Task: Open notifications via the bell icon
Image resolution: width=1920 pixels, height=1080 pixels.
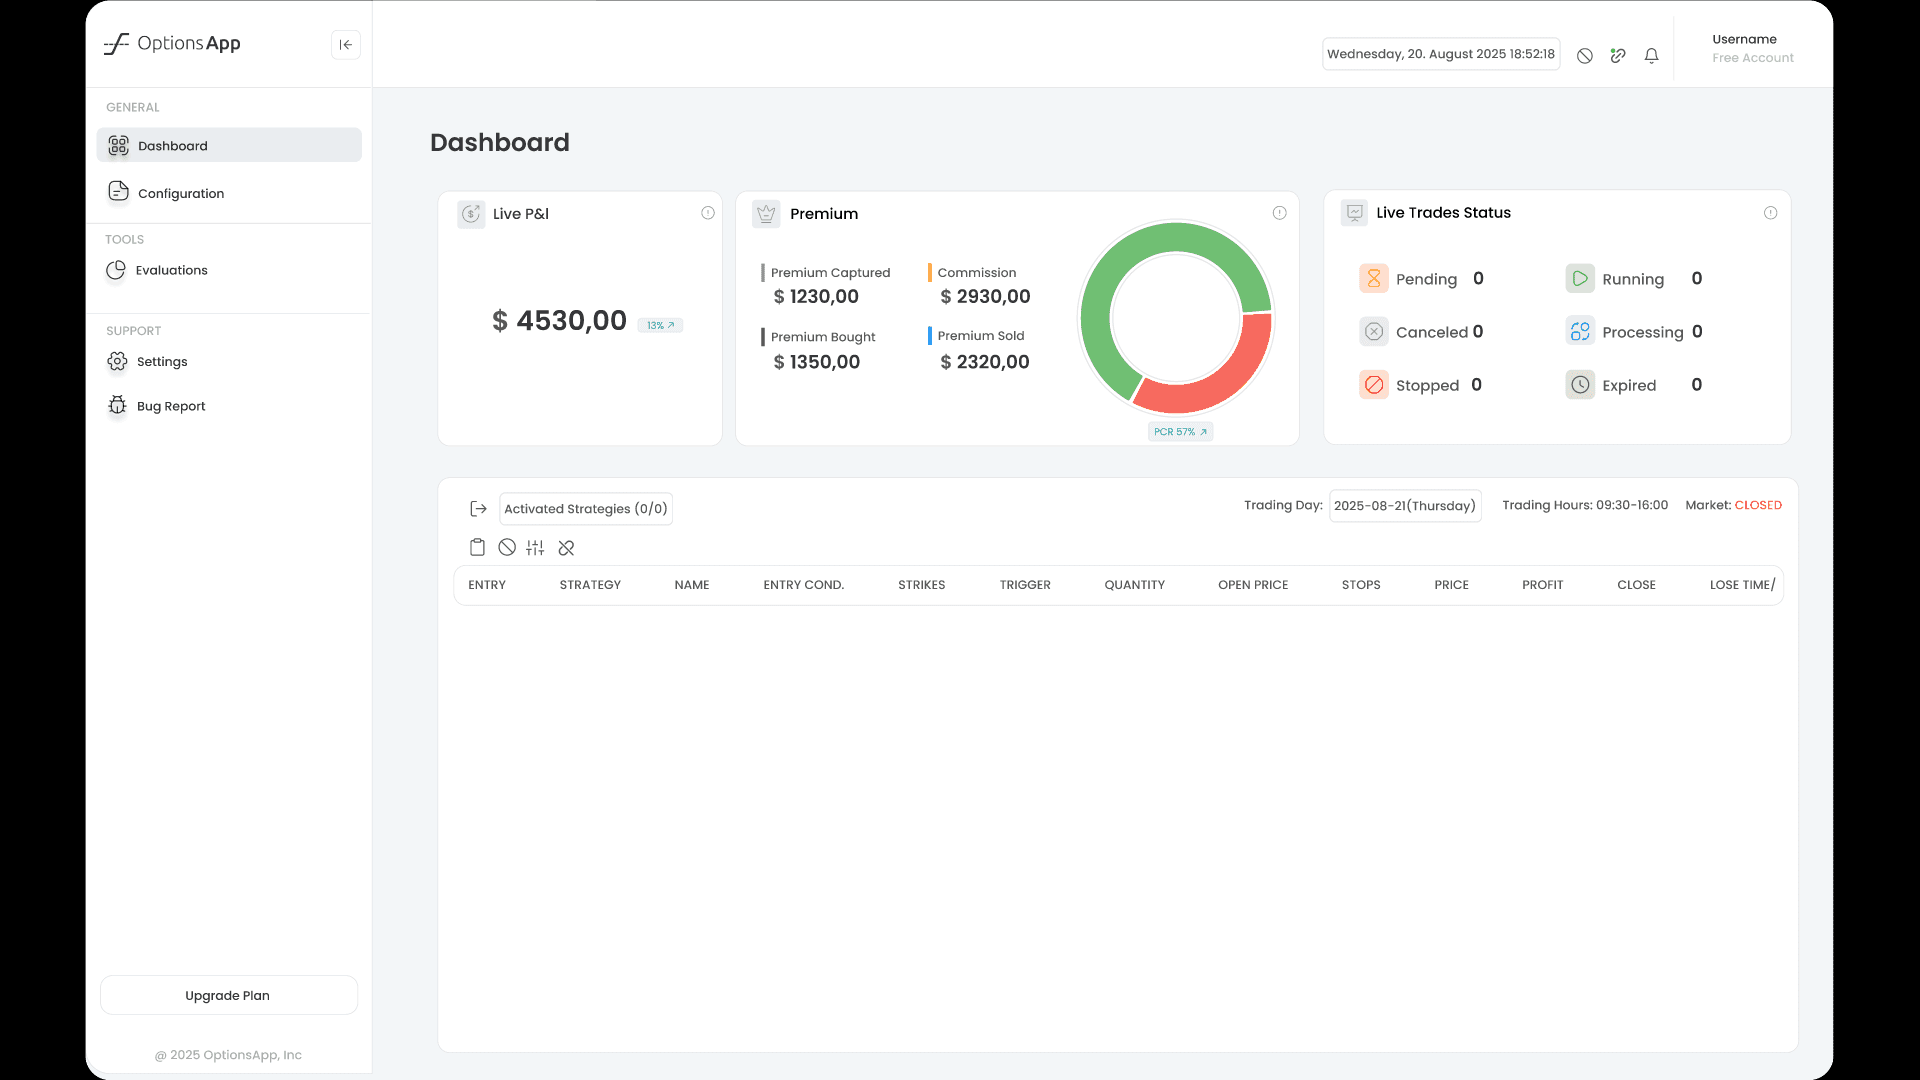Action: pyautogui.click(x=1652, y=56)
